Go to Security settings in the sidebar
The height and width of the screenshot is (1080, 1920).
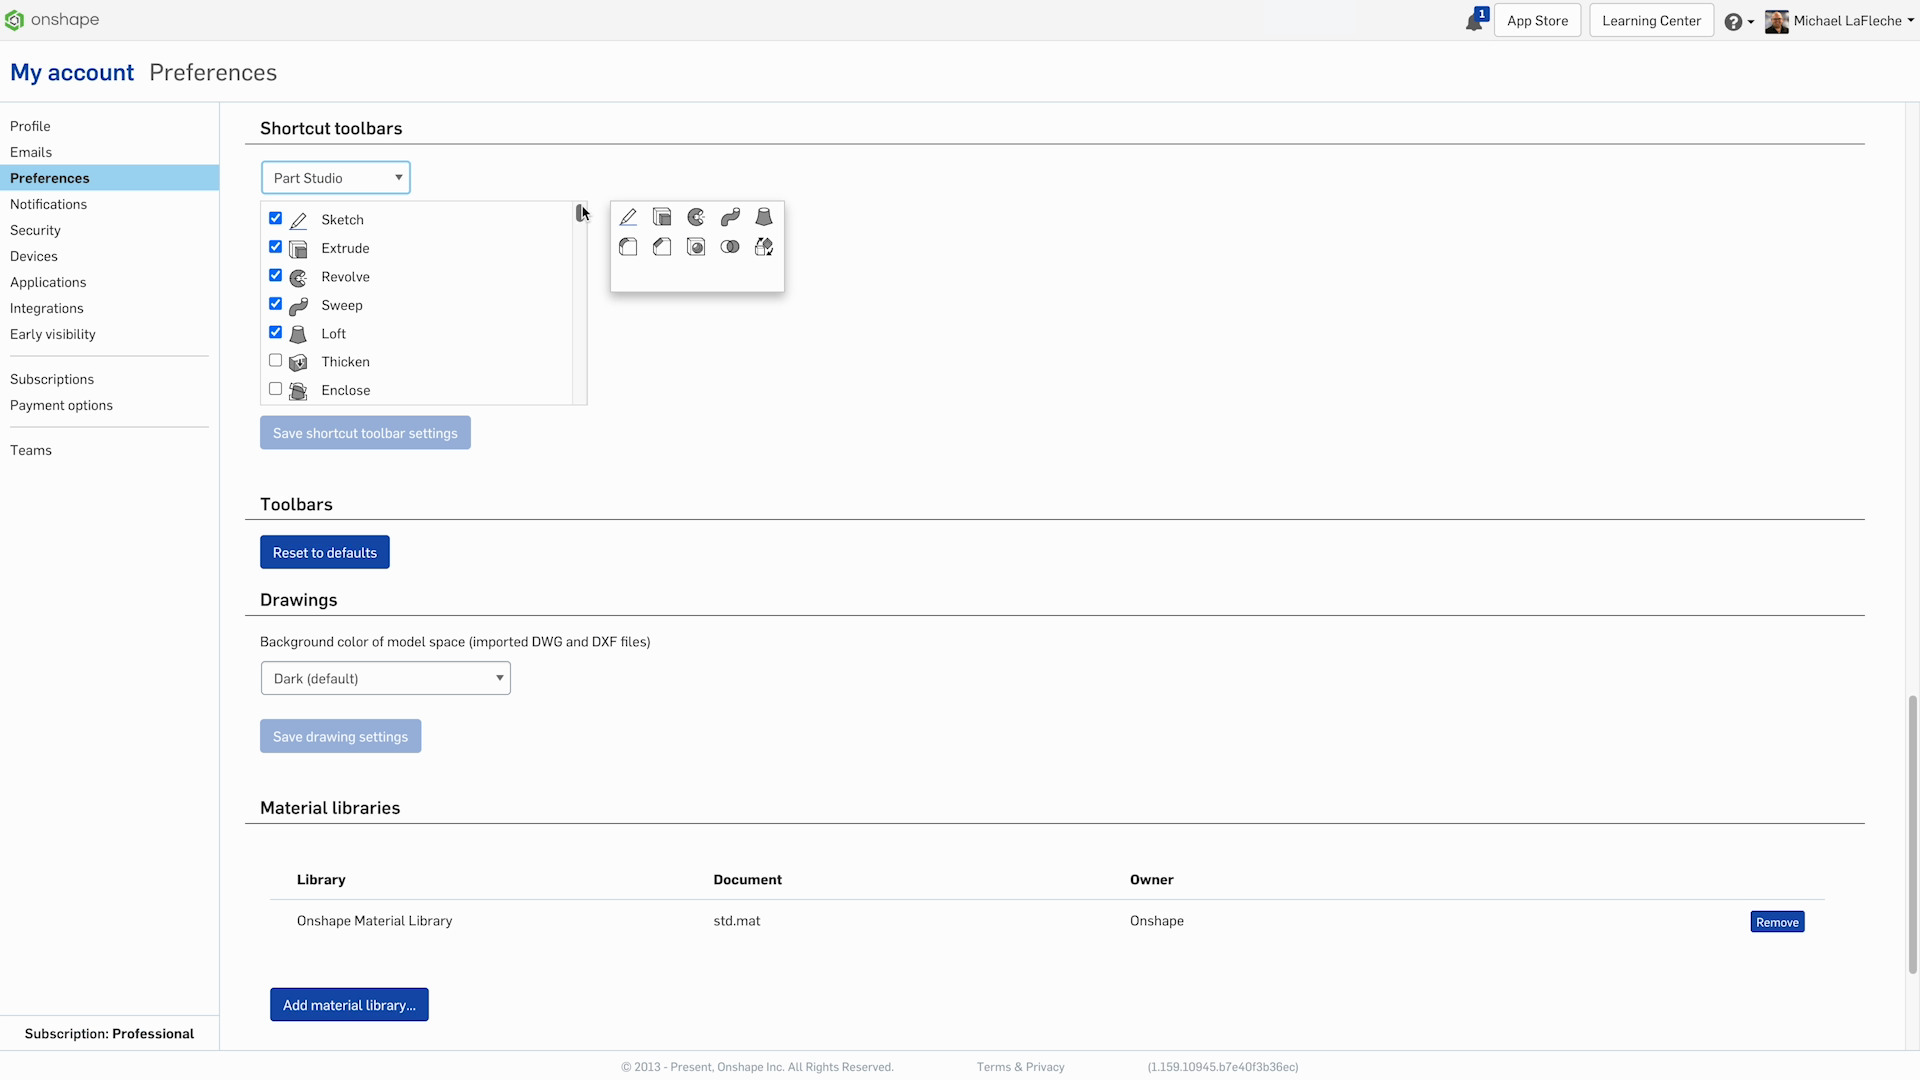pos(35,230)
